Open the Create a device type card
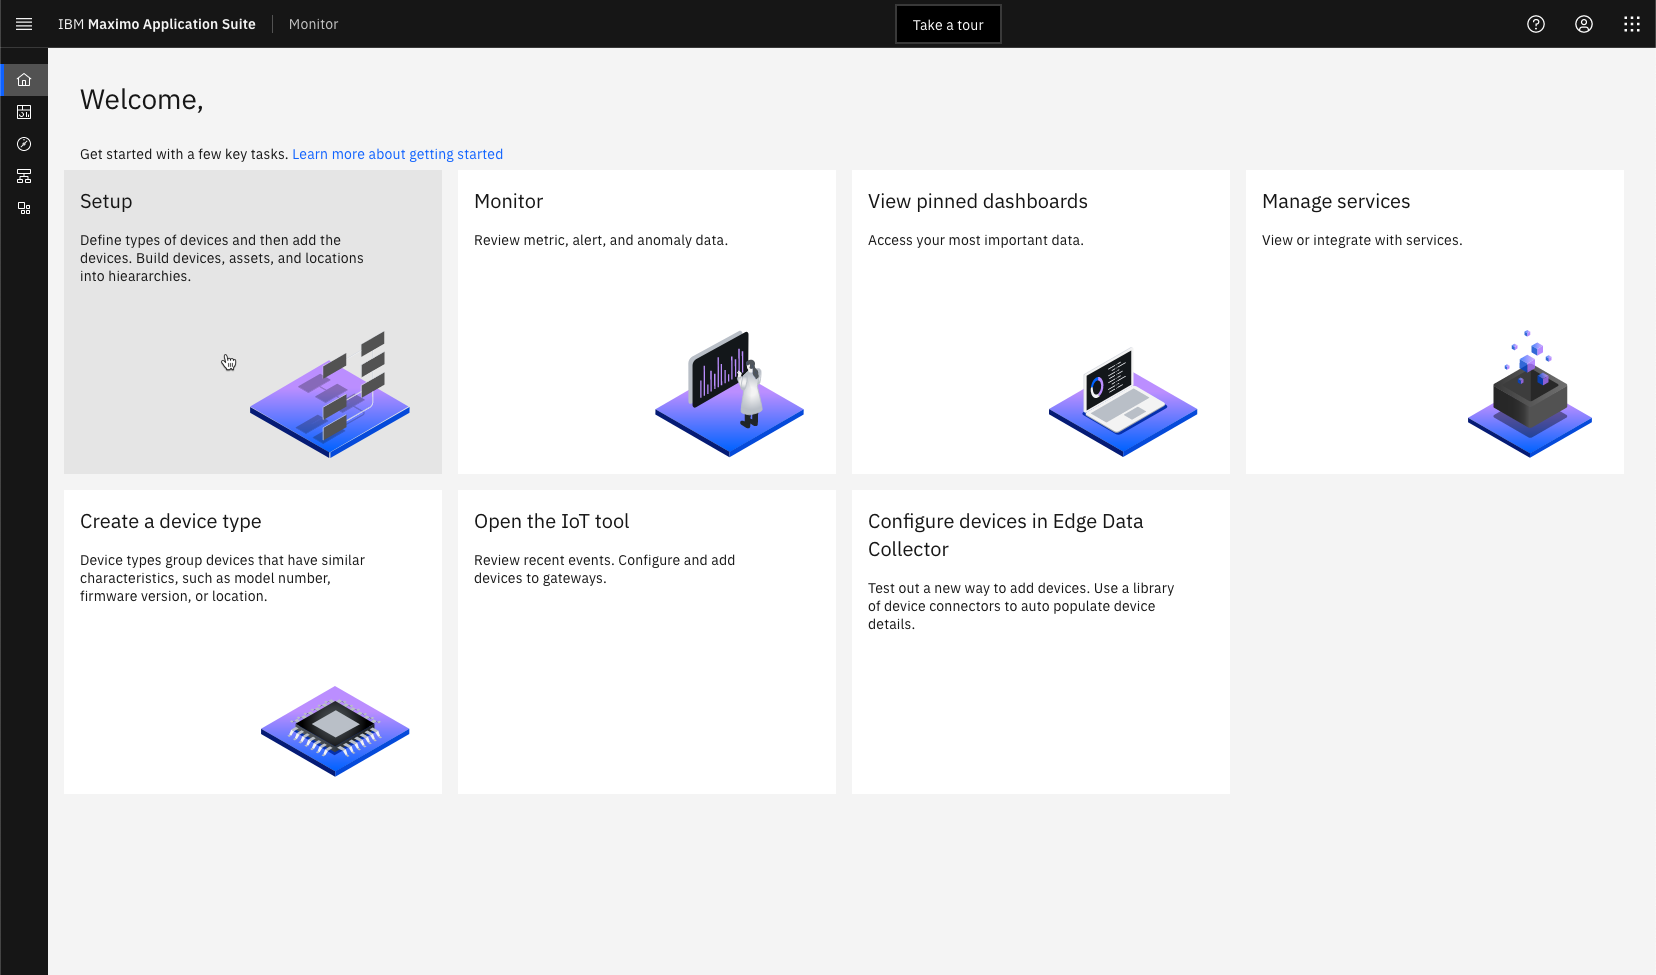Screen dimensions: 1656x975 [x=253, y=642]
